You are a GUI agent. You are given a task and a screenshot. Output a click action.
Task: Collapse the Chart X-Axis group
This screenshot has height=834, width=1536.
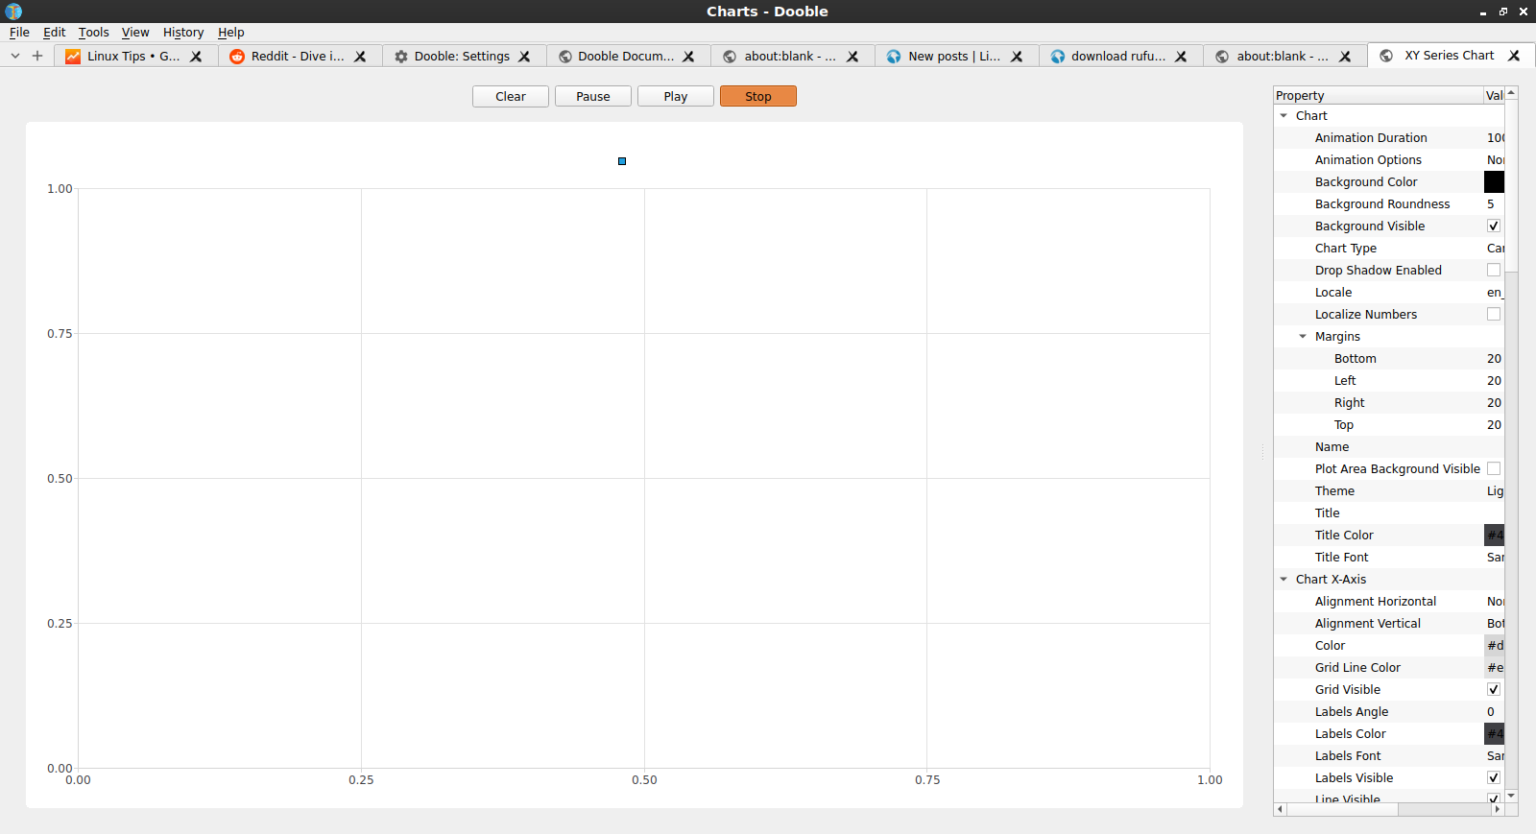[1284, 579]
